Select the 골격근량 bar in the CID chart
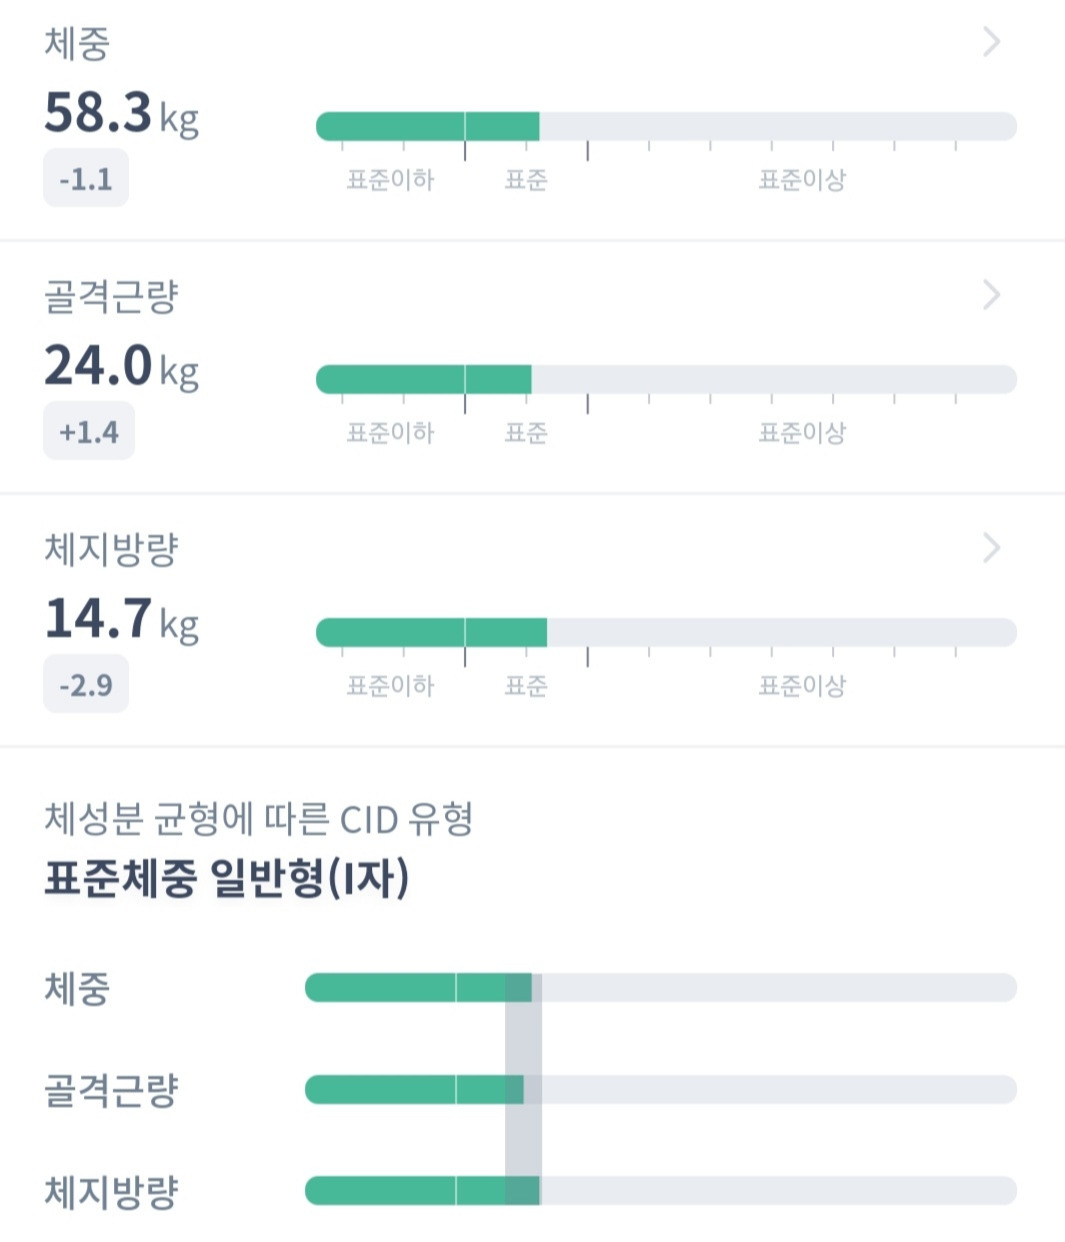The width and height of the screenshot is (1065, 1242). pos(414,1089)
